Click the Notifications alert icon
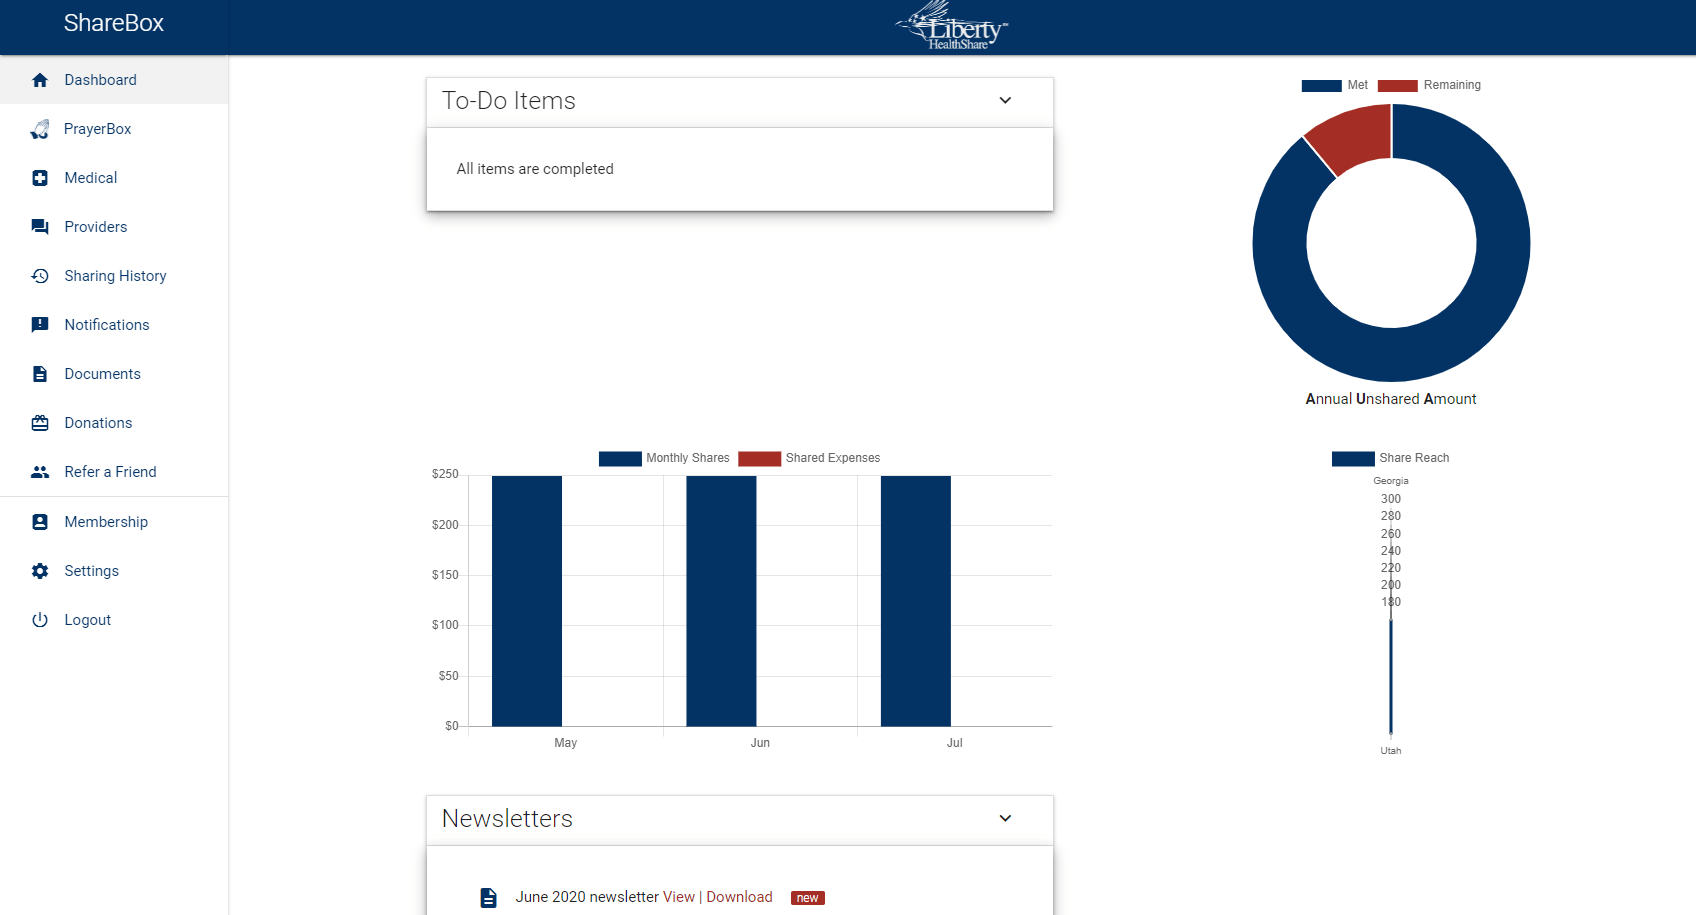 point(40,325)
